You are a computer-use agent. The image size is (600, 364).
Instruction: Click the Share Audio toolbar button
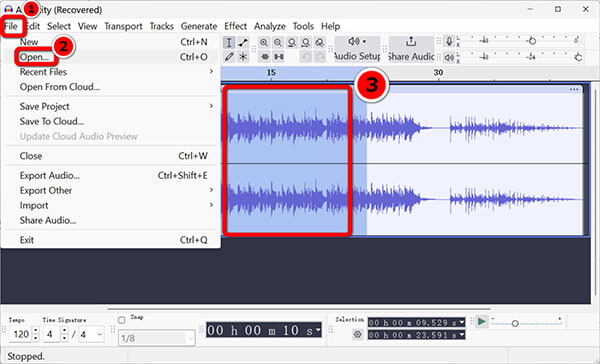411,49
